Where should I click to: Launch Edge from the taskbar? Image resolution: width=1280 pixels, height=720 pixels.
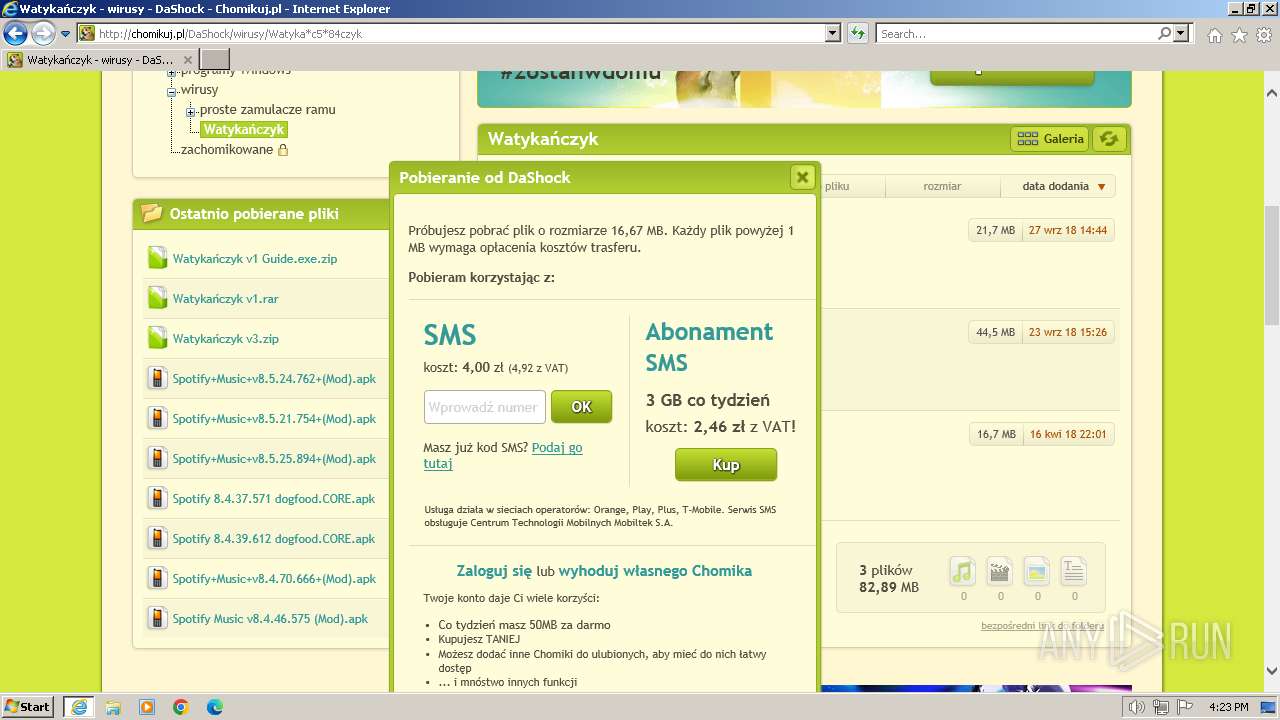(x=215, y=707)
